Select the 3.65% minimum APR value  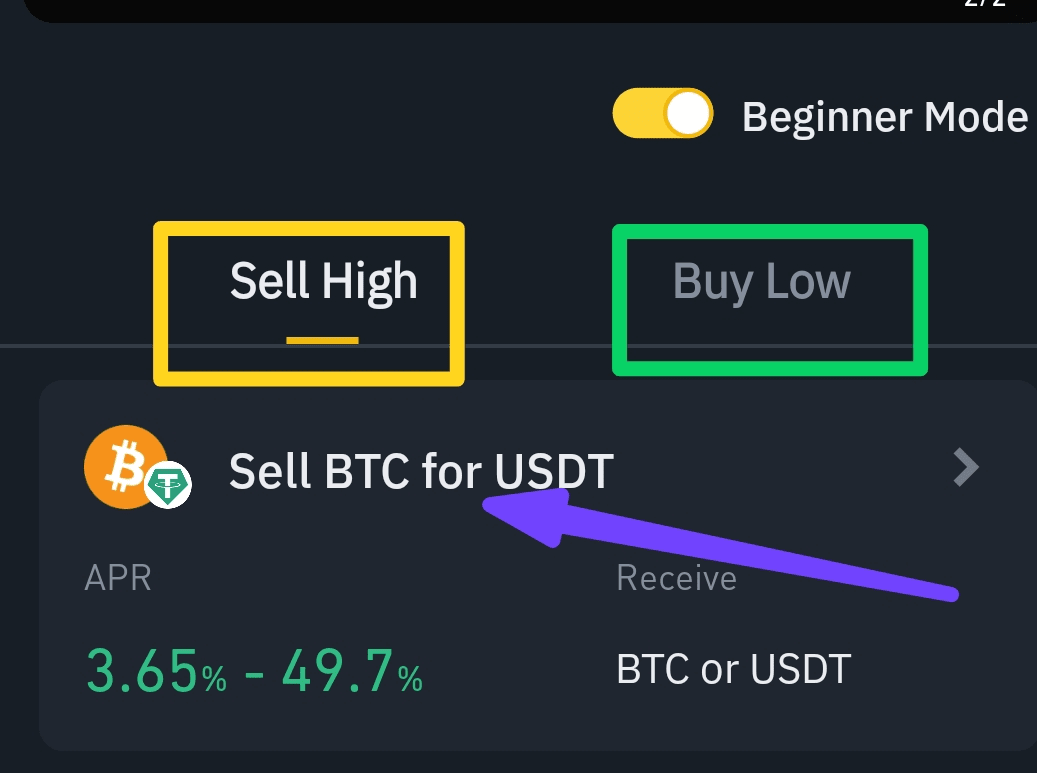tap(155, 671)
